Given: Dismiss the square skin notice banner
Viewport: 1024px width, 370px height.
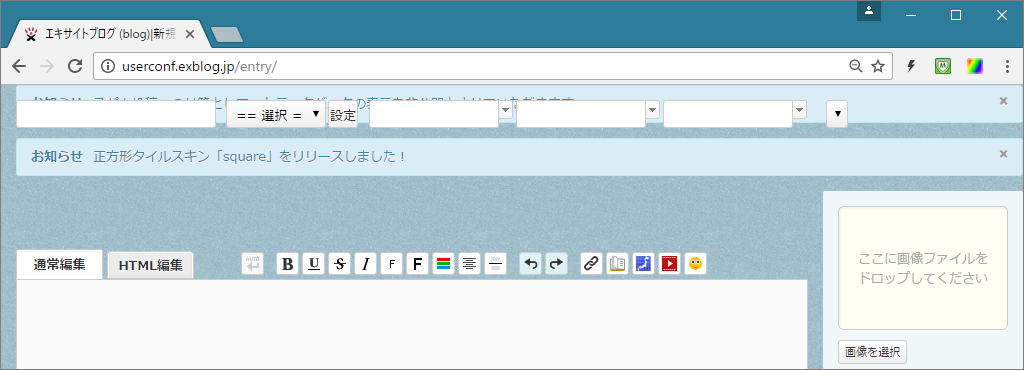Looking at the screenshot, I should [1004, 154].
